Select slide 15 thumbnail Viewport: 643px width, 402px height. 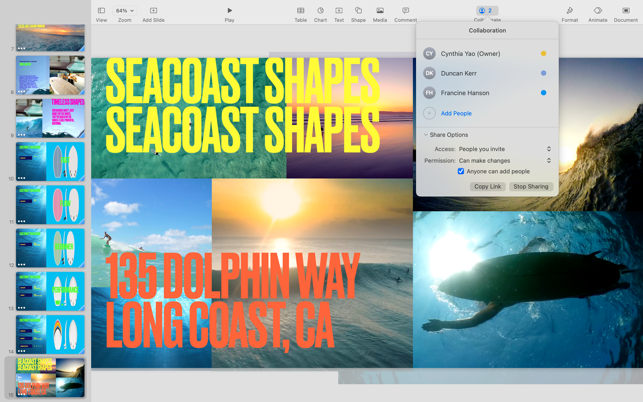(x=50, y=378)
